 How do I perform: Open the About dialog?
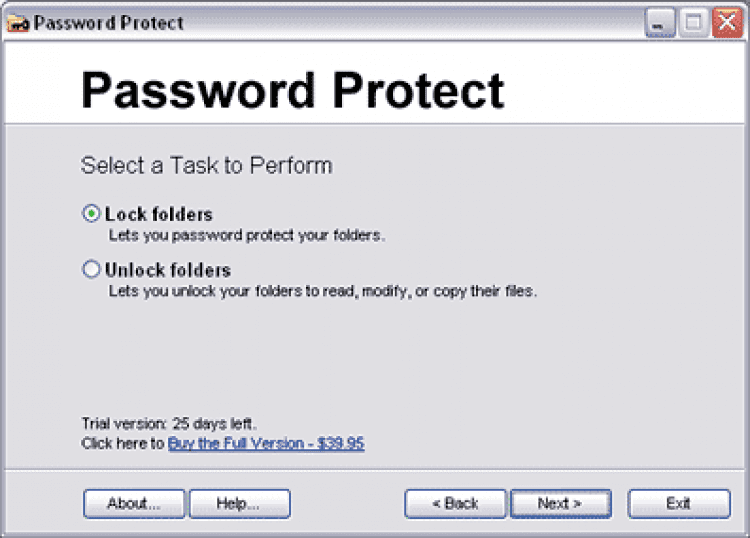134,503
